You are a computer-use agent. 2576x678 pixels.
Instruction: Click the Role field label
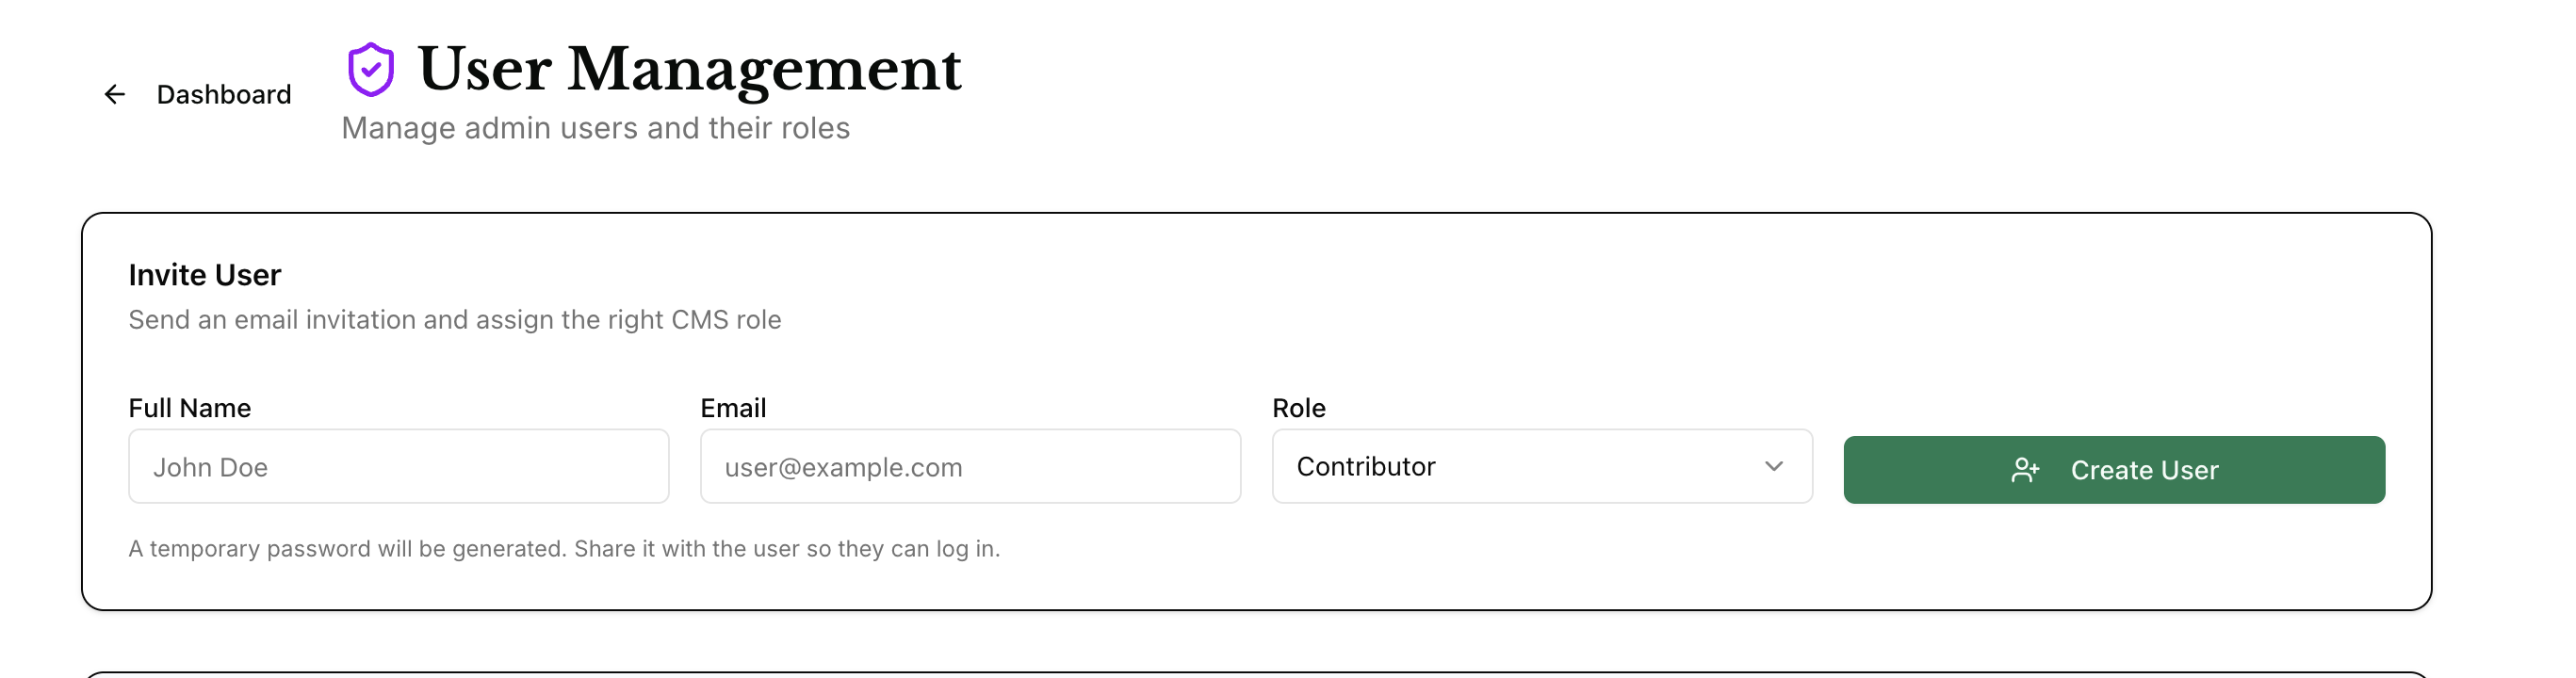[1298, 408]
